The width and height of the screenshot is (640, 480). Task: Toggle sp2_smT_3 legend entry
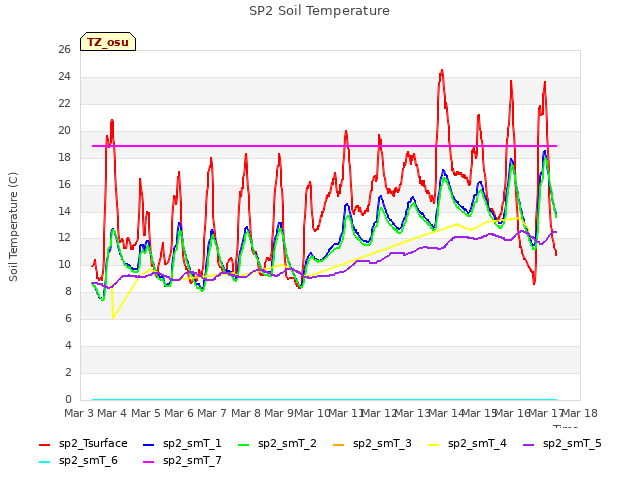tap(372, 444)
